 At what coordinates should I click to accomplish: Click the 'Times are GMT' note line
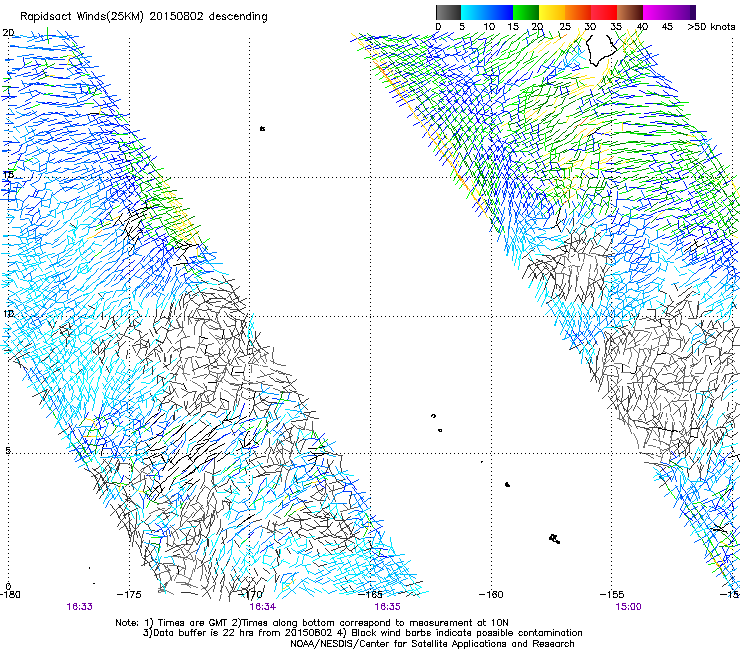[x=312, y=623]
